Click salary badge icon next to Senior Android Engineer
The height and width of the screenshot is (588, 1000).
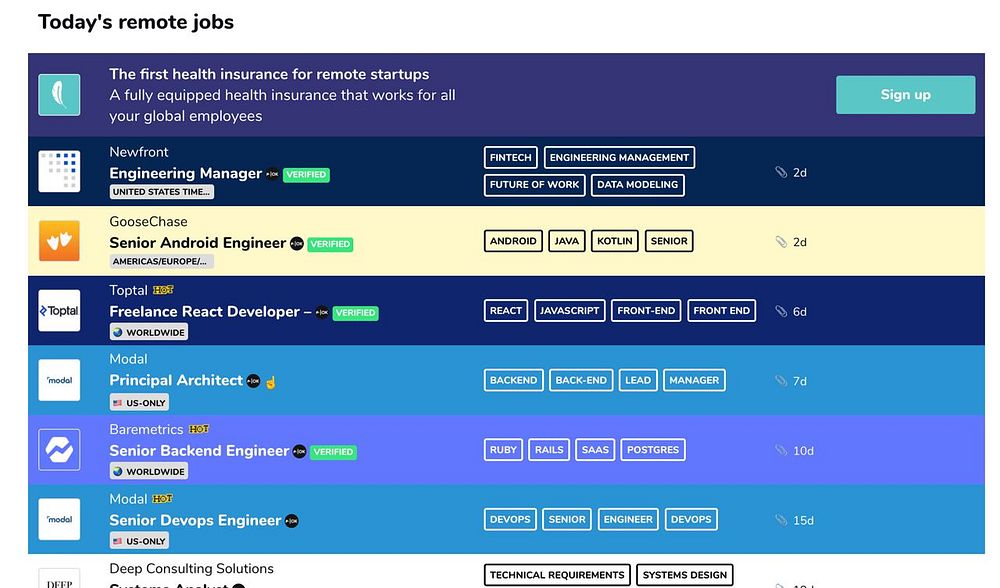(x=297, y=244)
